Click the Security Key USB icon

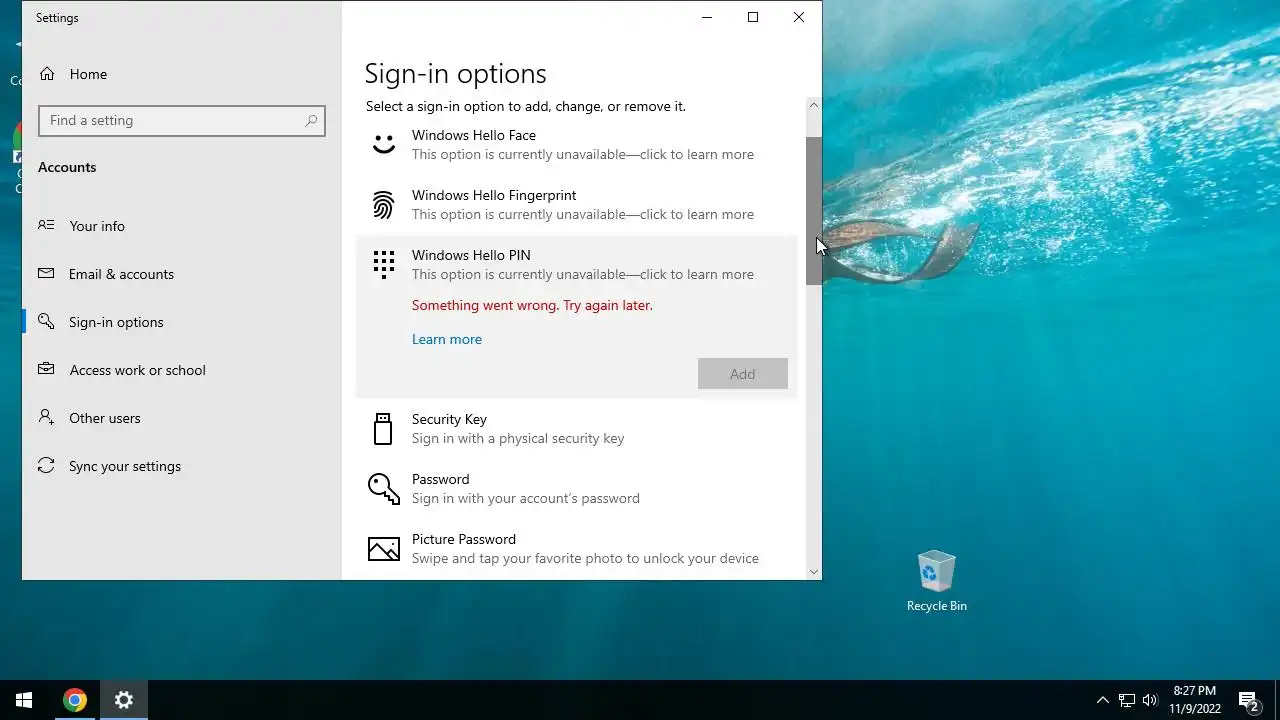[383, 429]
